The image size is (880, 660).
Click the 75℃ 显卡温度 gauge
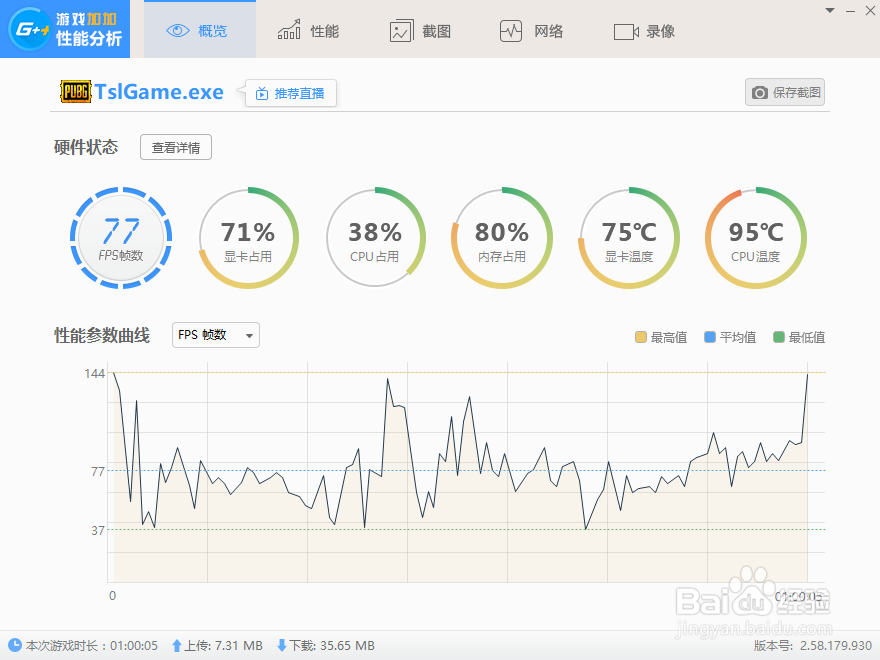tap(629, 237)
